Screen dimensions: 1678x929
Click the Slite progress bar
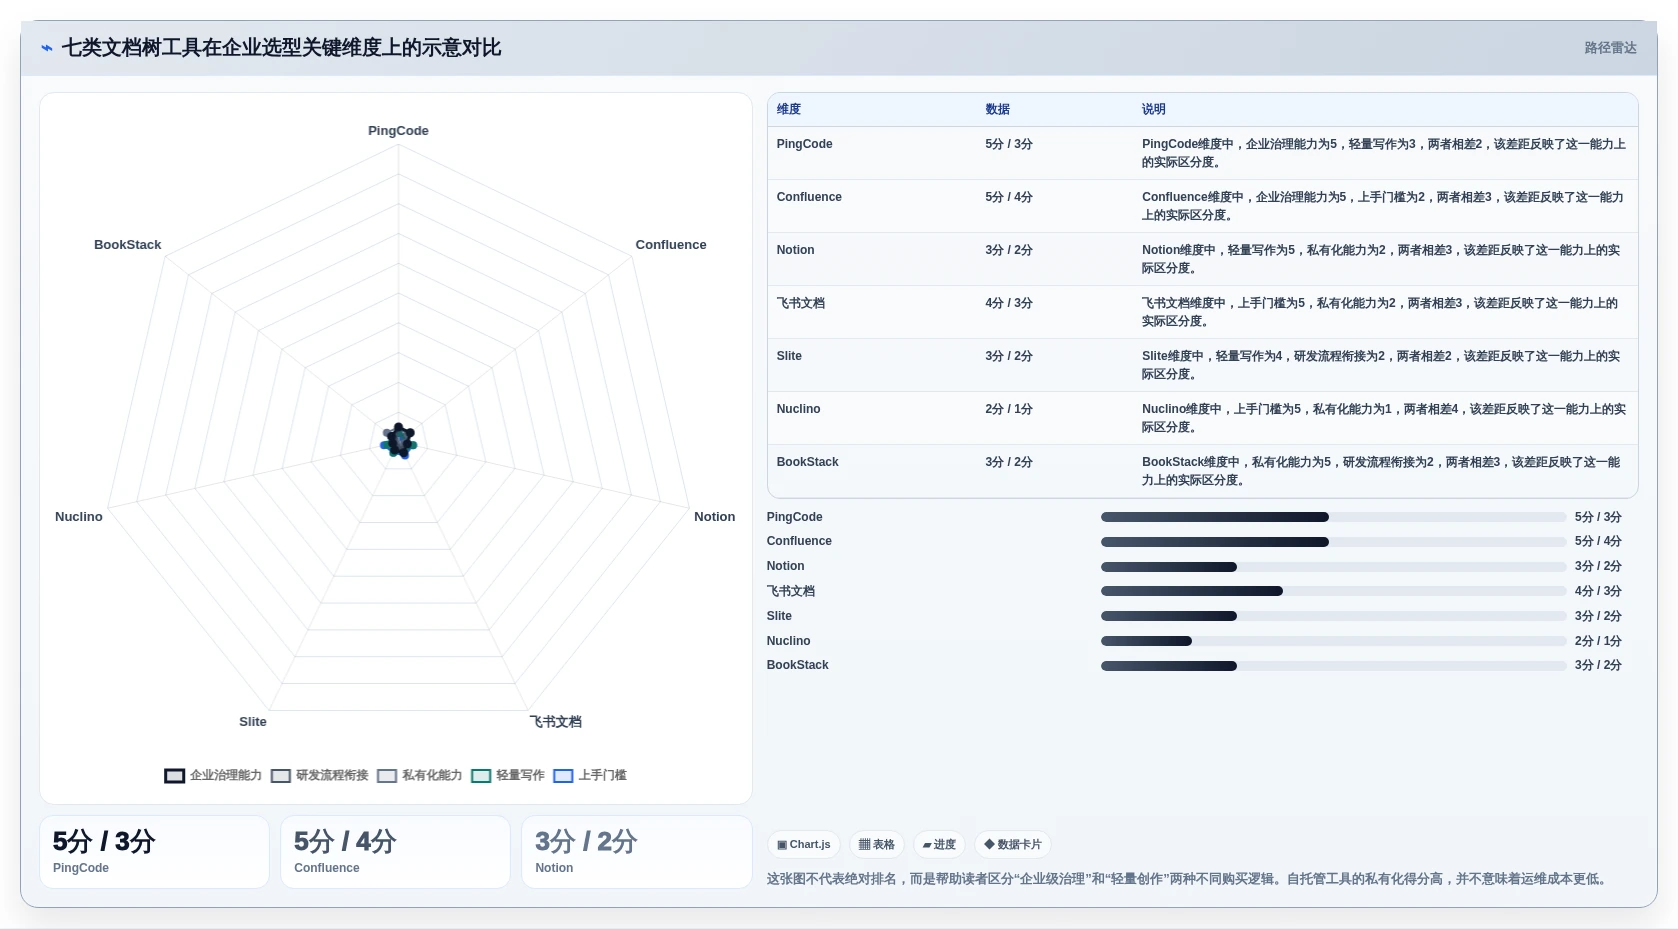click(x=1333, y=616)
